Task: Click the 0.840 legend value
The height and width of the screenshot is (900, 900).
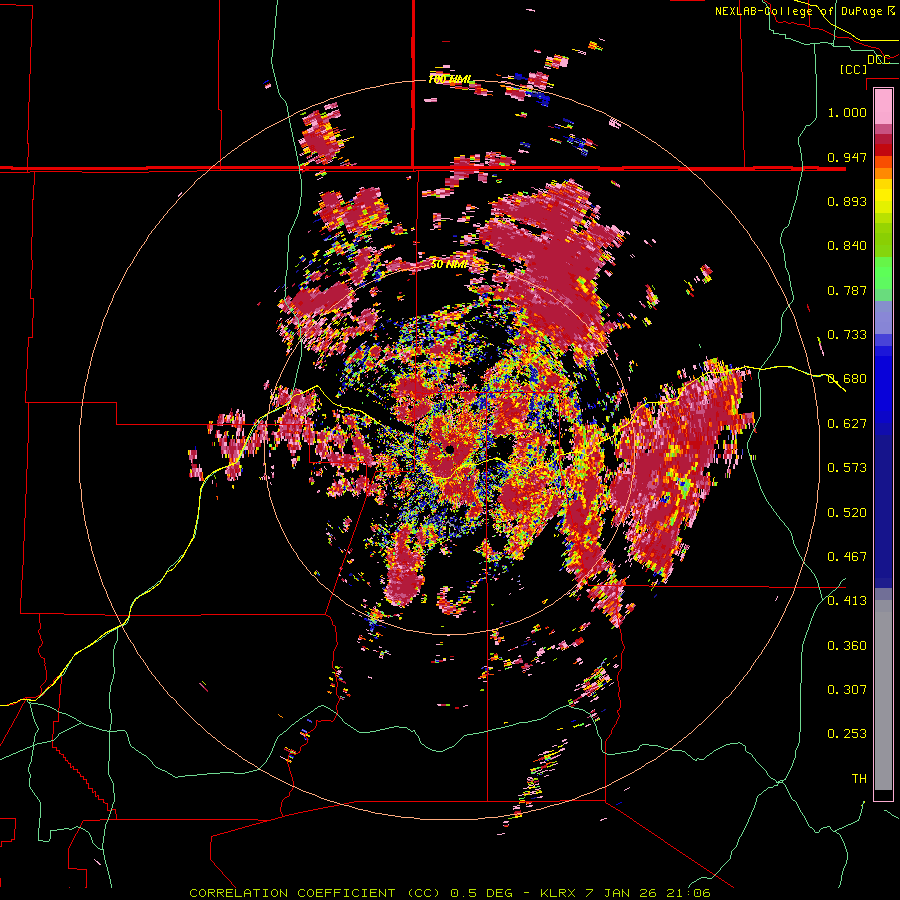Action: (x=847, y=246)
